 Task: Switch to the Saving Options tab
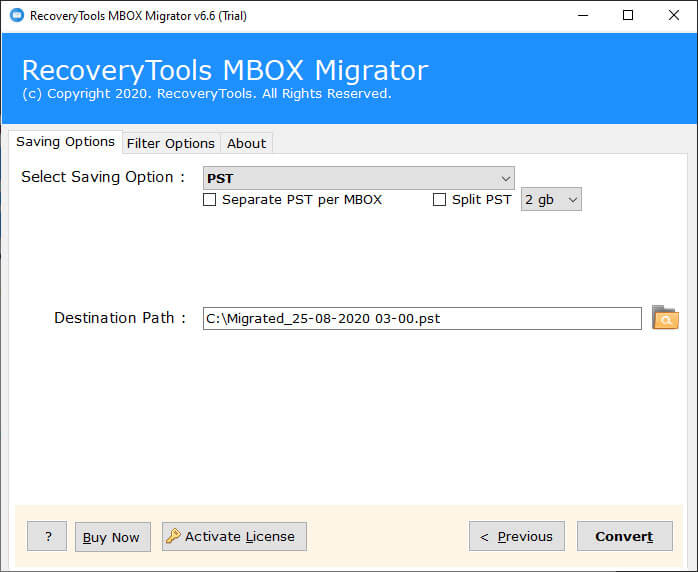[65, 142]
